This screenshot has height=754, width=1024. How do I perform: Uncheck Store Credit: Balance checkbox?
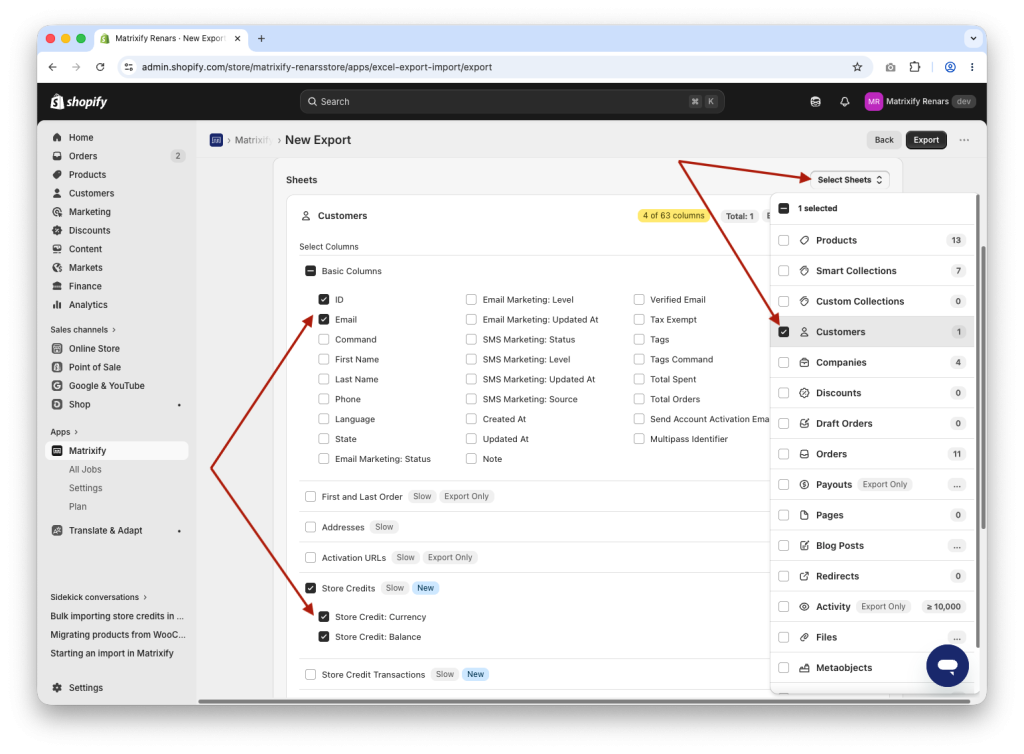[x=324, y=636]
